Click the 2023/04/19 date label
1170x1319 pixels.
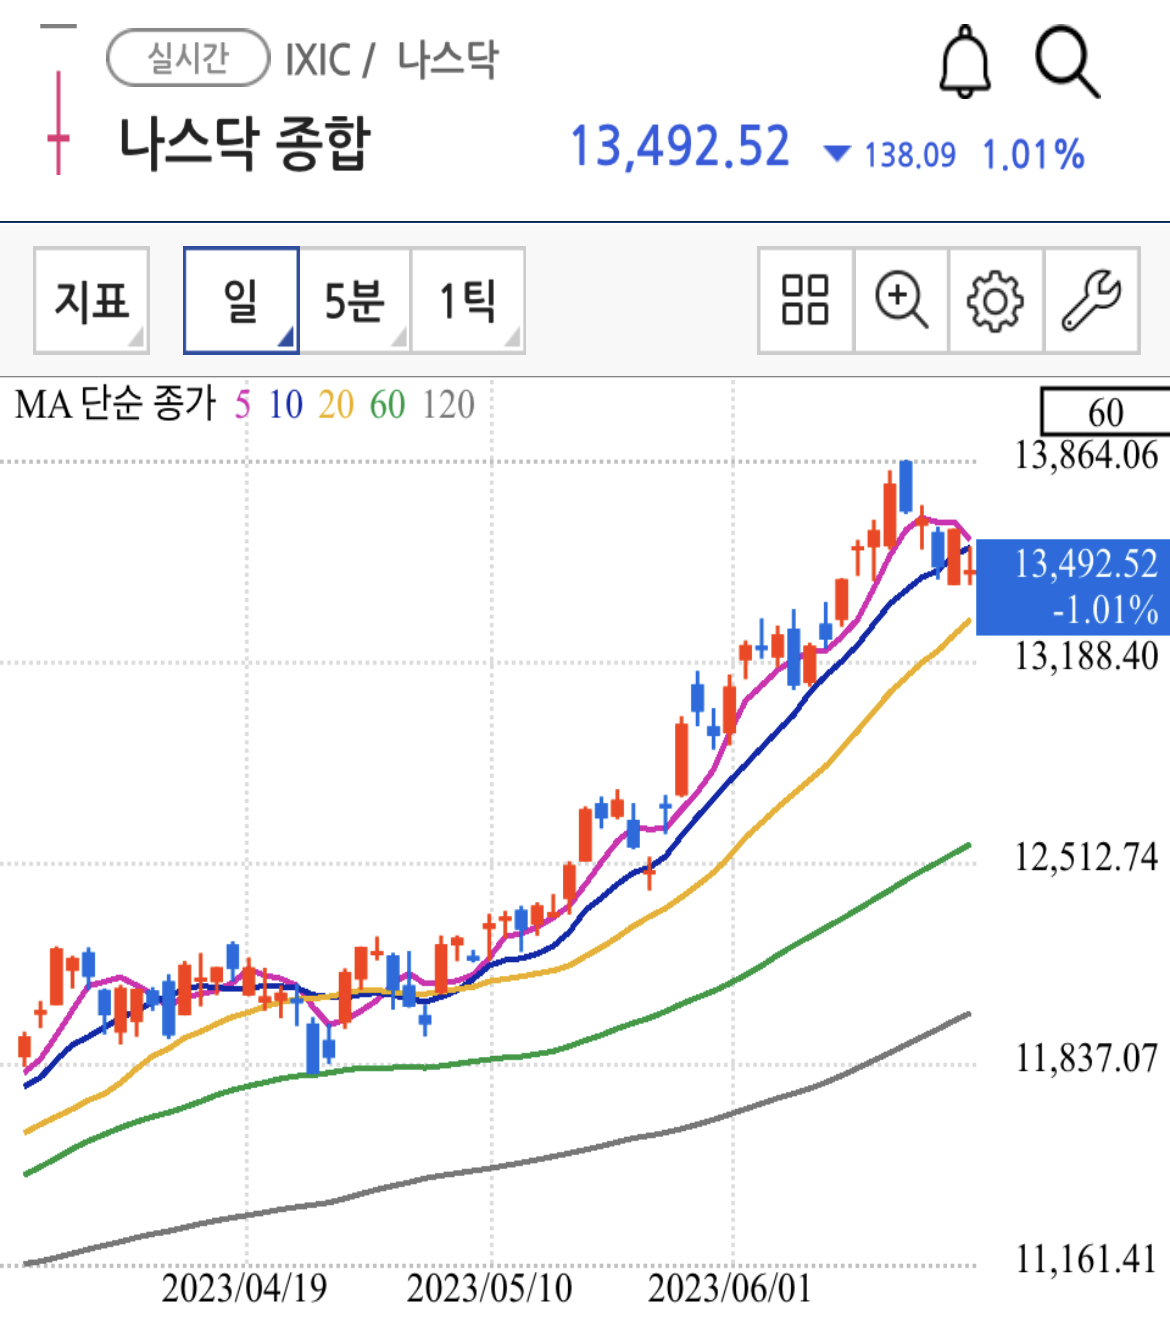(x=245, y=1288)
